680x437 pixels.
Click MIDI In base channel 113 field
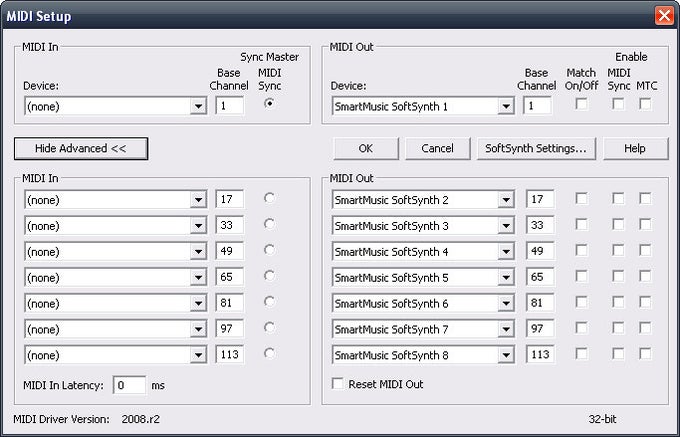point(229,355)
